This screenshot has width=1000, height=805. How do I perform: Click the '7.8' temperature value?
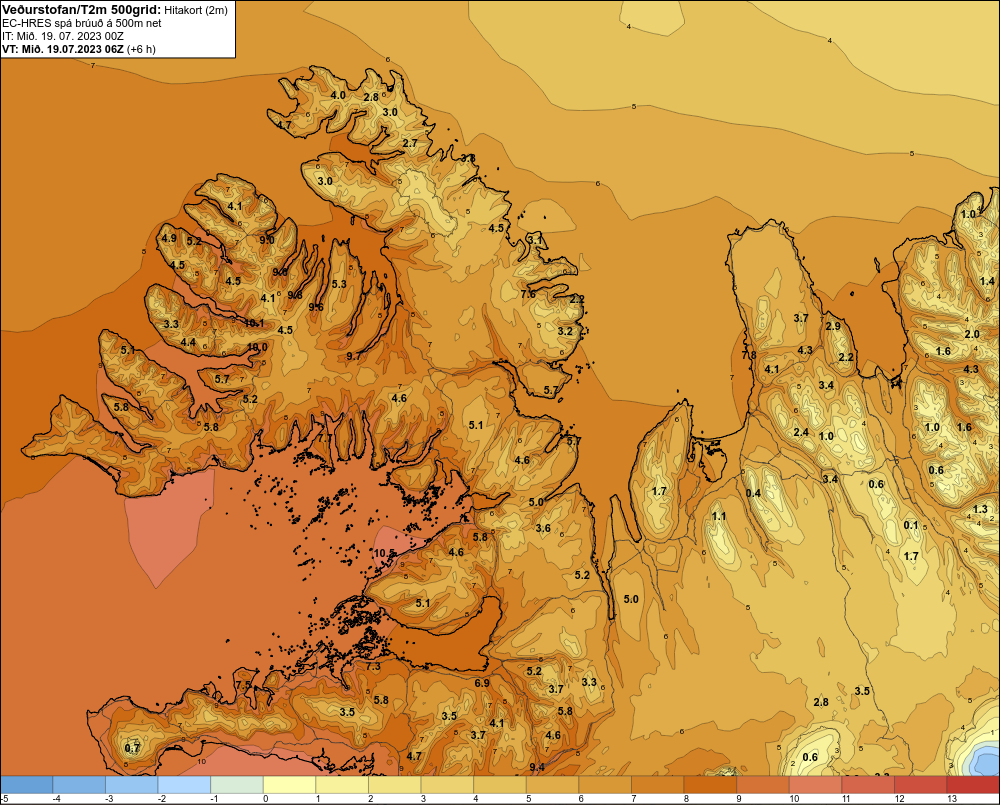click(x=749, y=355)
